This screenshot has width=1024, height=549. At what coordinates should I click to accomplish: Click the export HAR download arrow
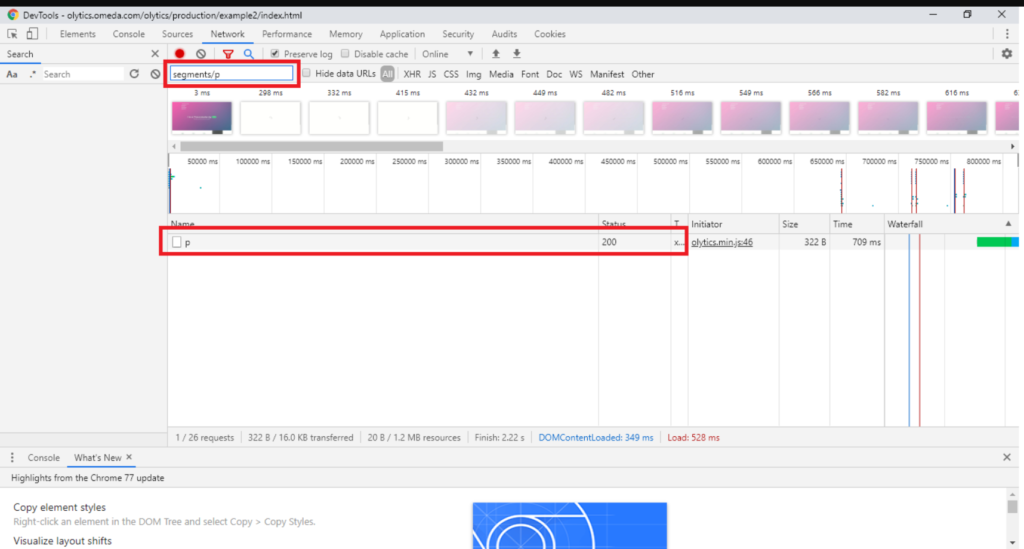[517, 54]
